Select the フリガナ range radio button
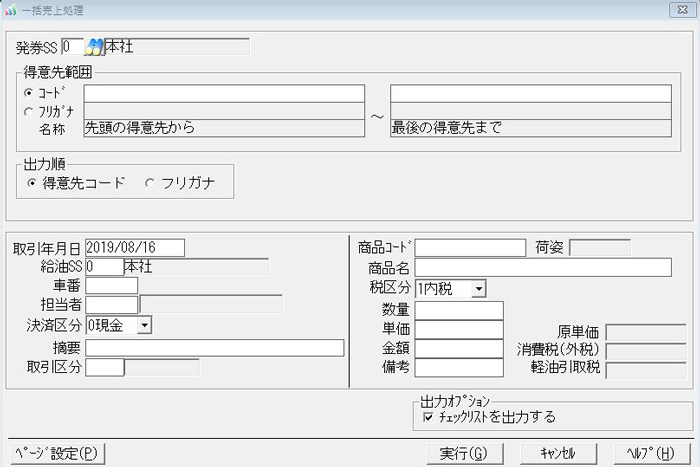The height and width of the screenshot is (467, 700). coord(28,111)
